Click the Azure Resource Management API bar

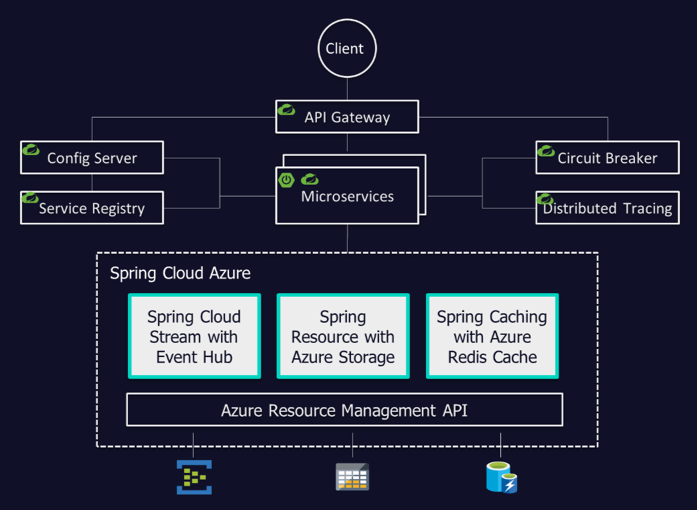coord(344,410)
